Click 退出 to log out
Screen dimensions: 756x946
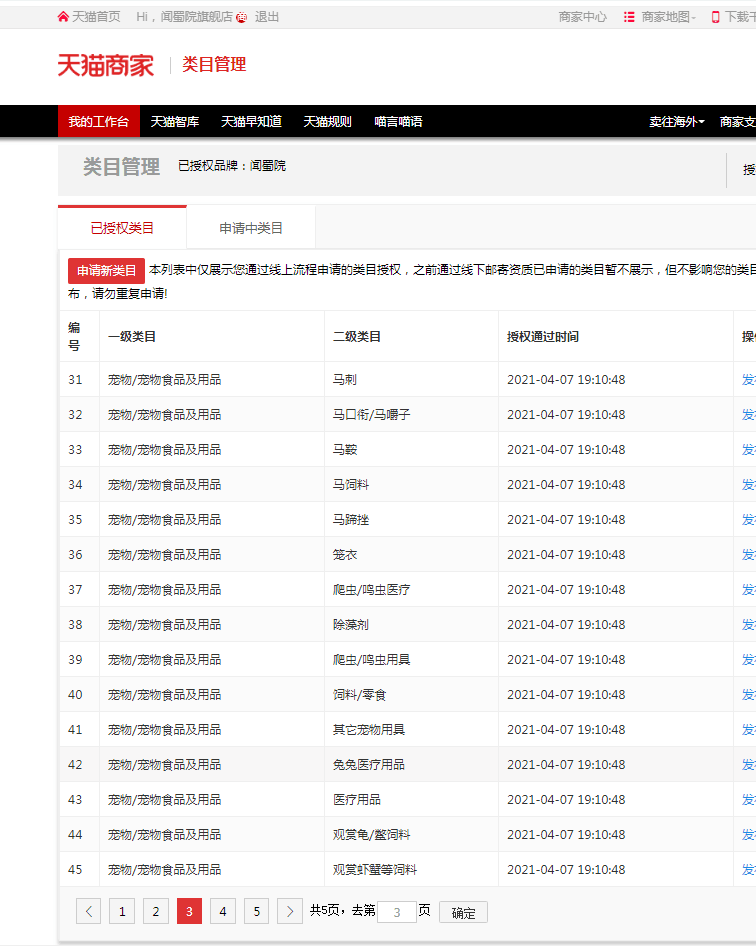click(267, 17)
